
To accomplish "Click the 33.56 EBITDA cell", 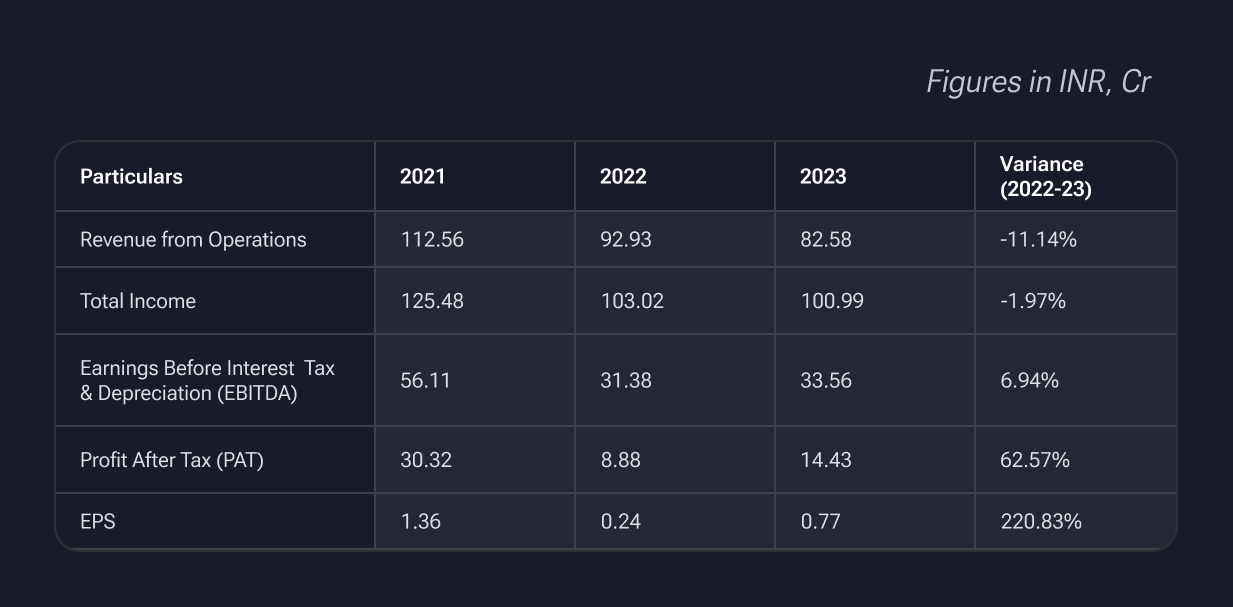I will click(x=826, y=381).
